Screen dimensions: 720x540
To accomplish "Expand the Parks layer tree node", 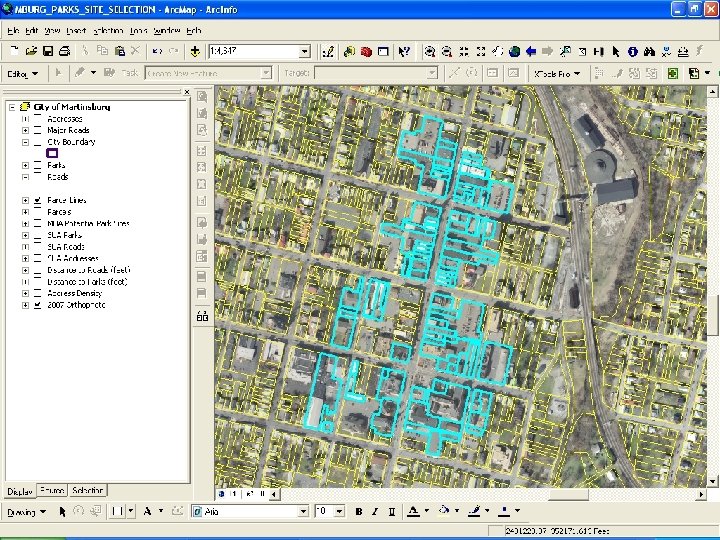I will (x=25, y=165).
